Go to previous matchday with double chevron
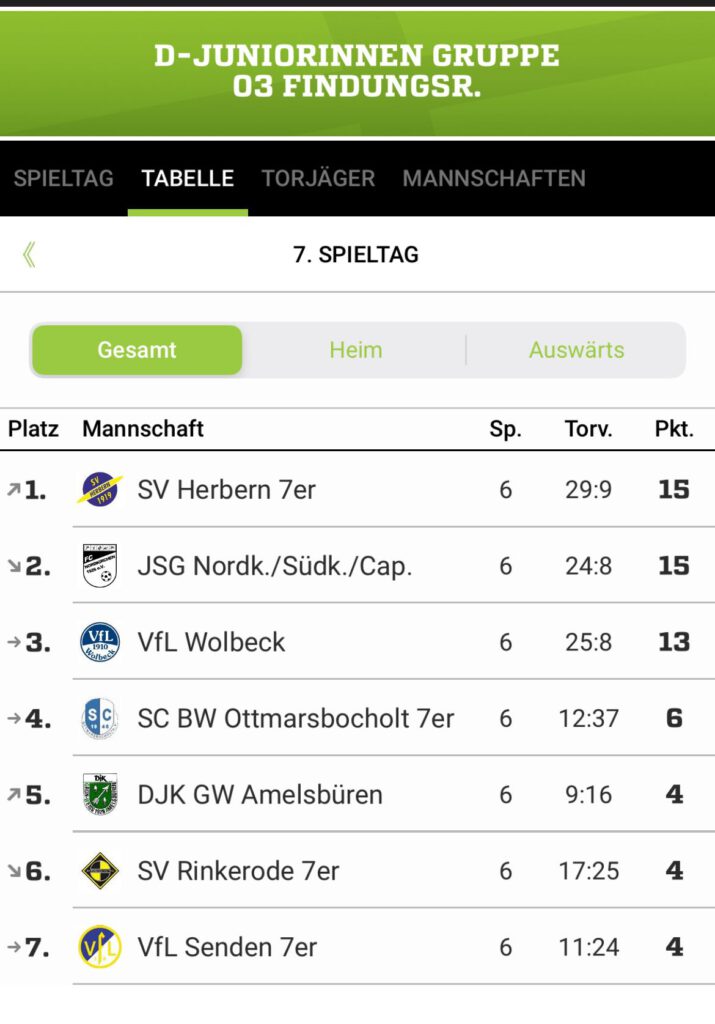The height and width of the screenshot is (1024, 715). tap(29, 255)
